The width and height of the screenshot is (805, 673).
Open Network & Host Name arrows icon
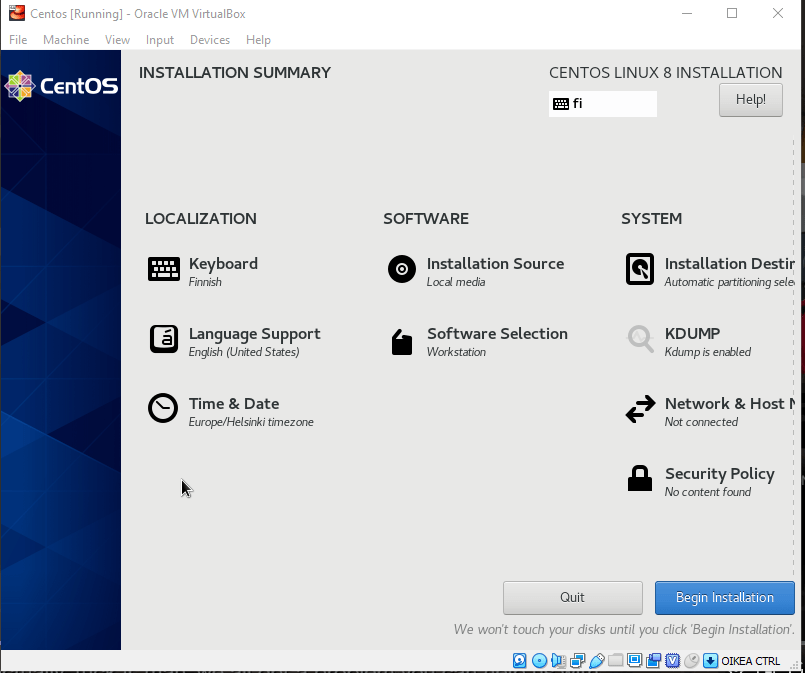(640, 409)
